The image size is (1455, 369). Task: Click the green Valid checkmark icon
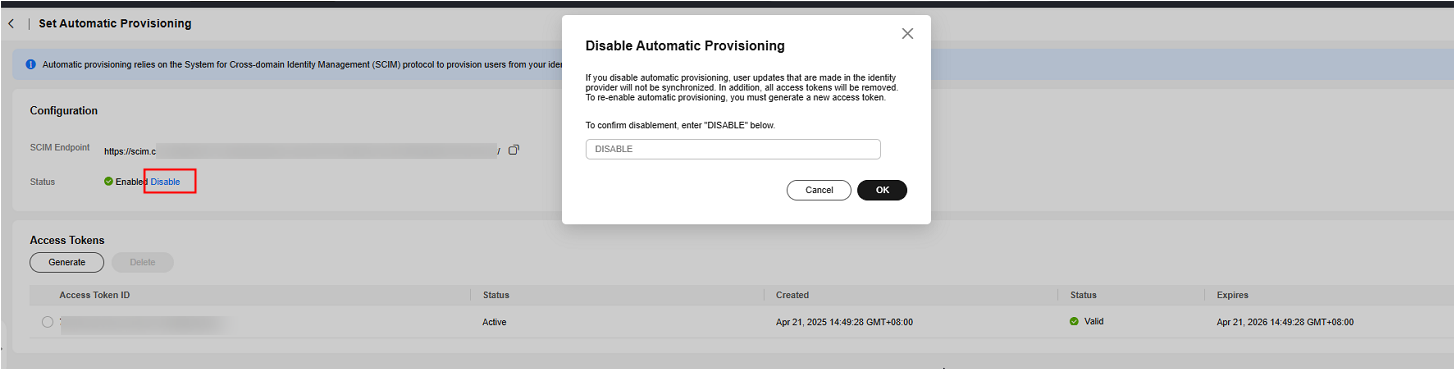(1074, 321)
